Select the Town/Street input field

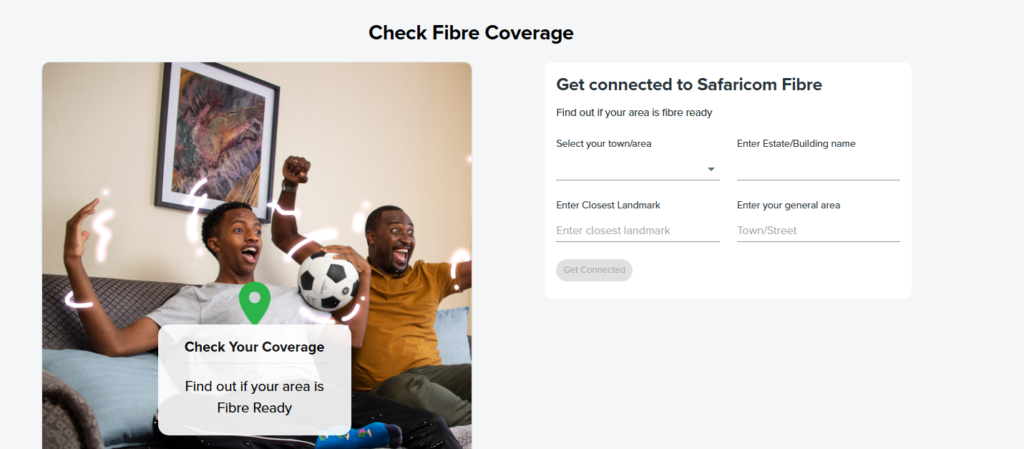pos(818,230)
